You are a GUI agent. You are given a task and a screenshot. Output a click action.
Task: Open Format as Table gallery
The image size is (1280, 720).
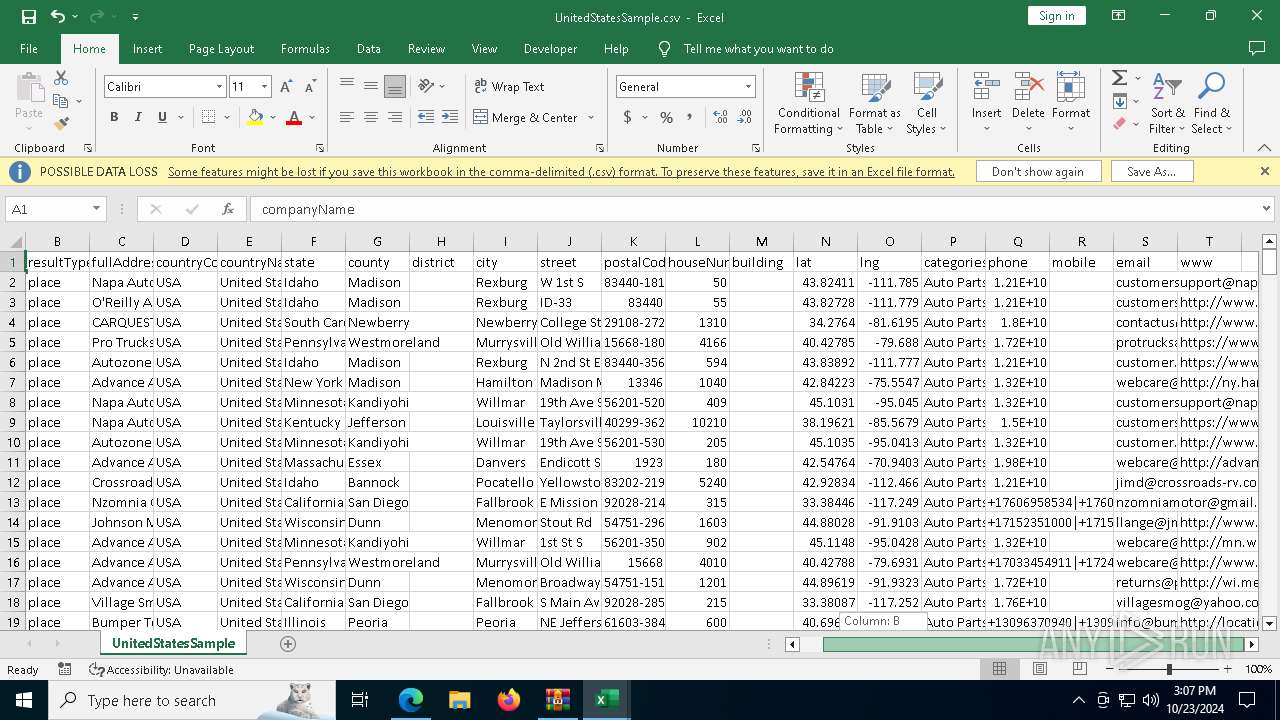tap(874, 103)
